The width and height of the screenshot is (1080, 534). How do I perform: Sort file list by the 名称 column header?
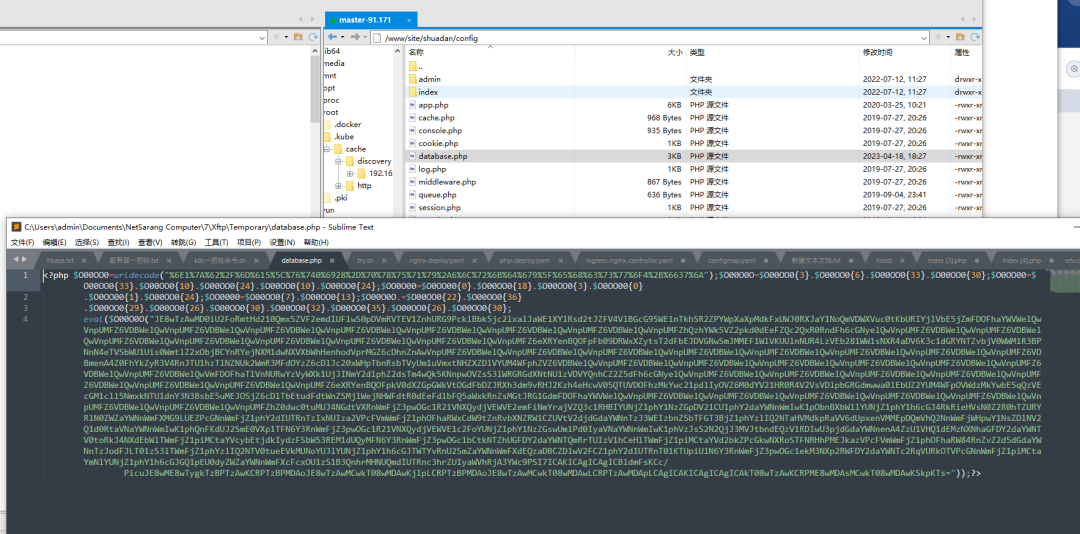click(x=416, y=52)
